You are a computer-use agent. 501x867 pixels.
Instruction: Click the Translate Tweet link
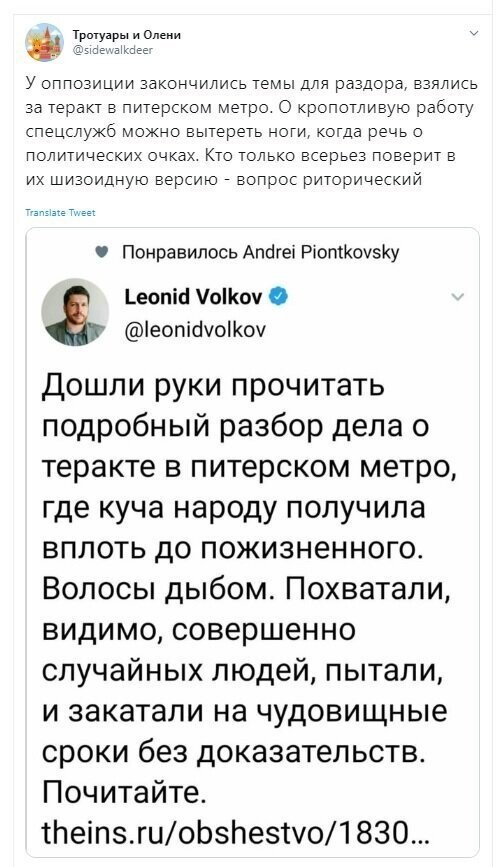pos(60,212)
